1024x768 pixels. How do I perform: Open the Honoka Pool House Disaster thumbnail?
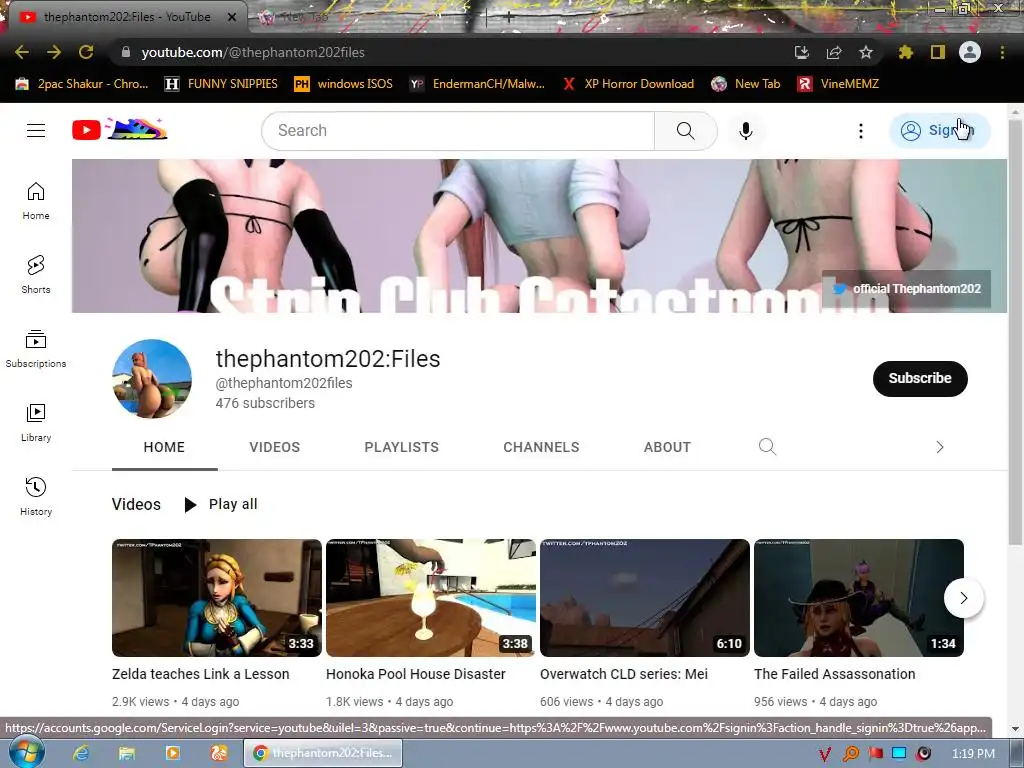point(431,598)
